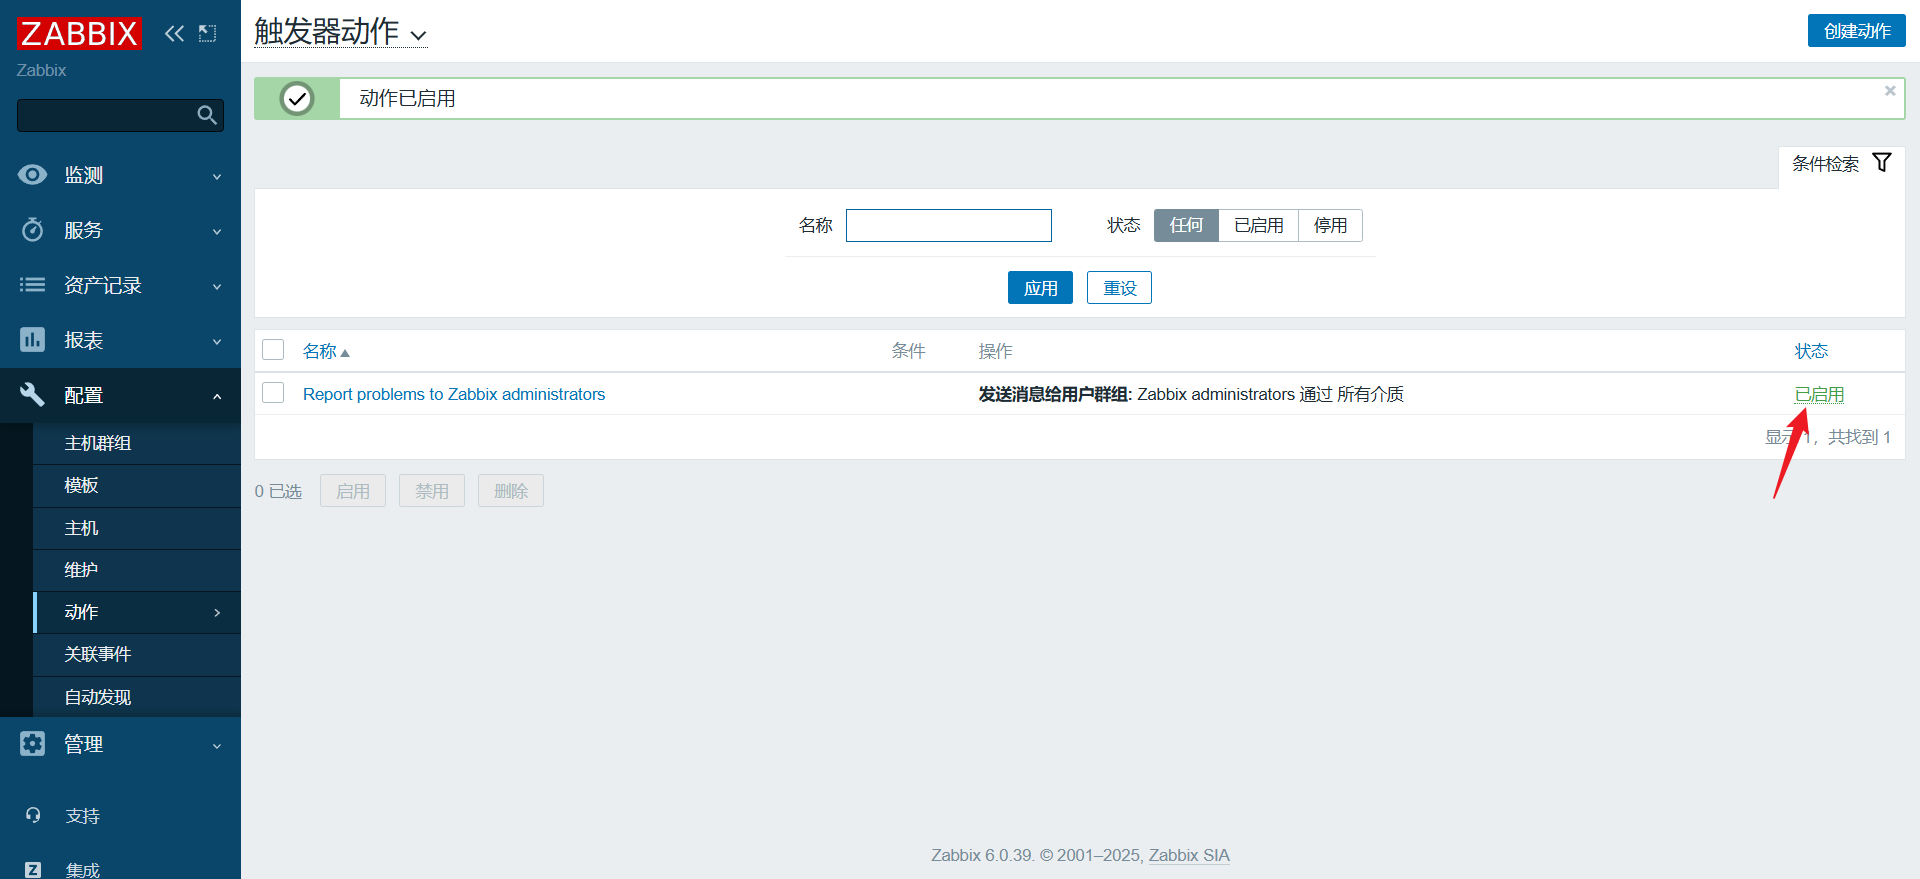The height and width of the screenshot is (879, 1920).
Task: Select all actions via header checkbox
Action: tap(273, 350)
